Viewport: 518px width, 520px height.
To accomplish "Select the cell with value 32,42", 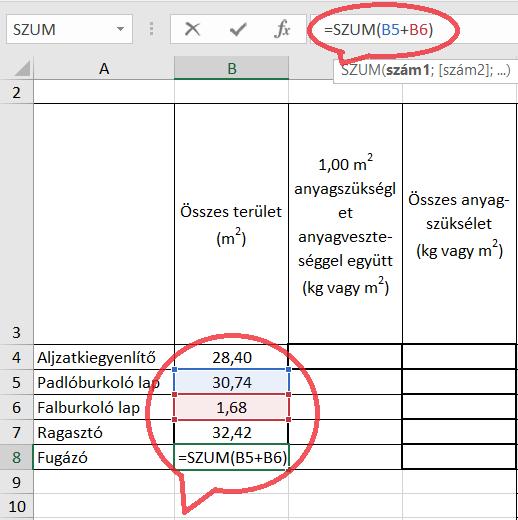I will coord(231,432).
